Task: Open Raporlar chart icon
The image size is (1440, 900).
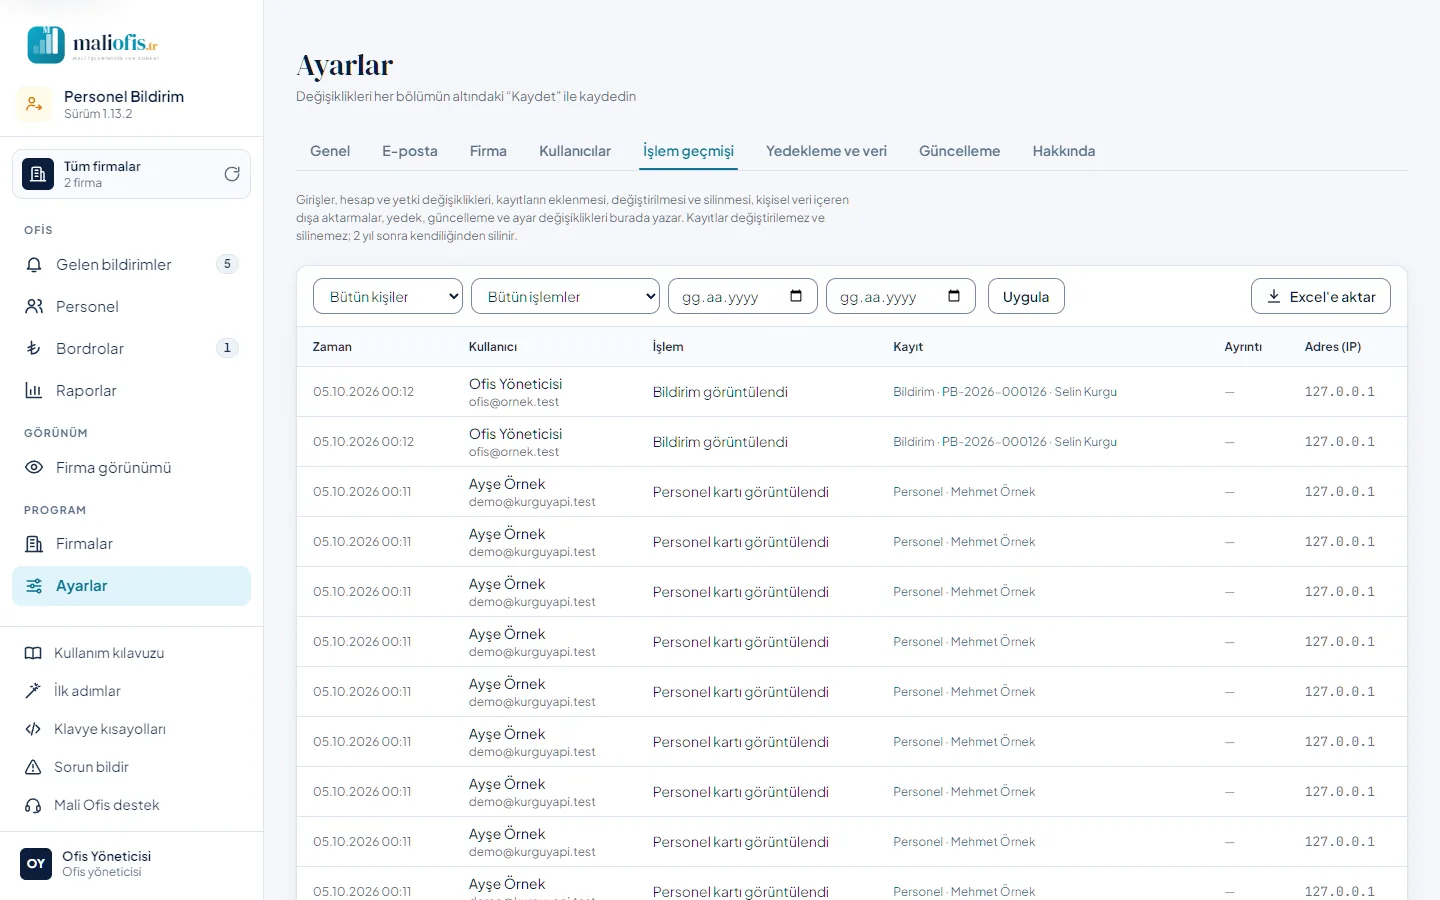Action: tap(34, 391)
